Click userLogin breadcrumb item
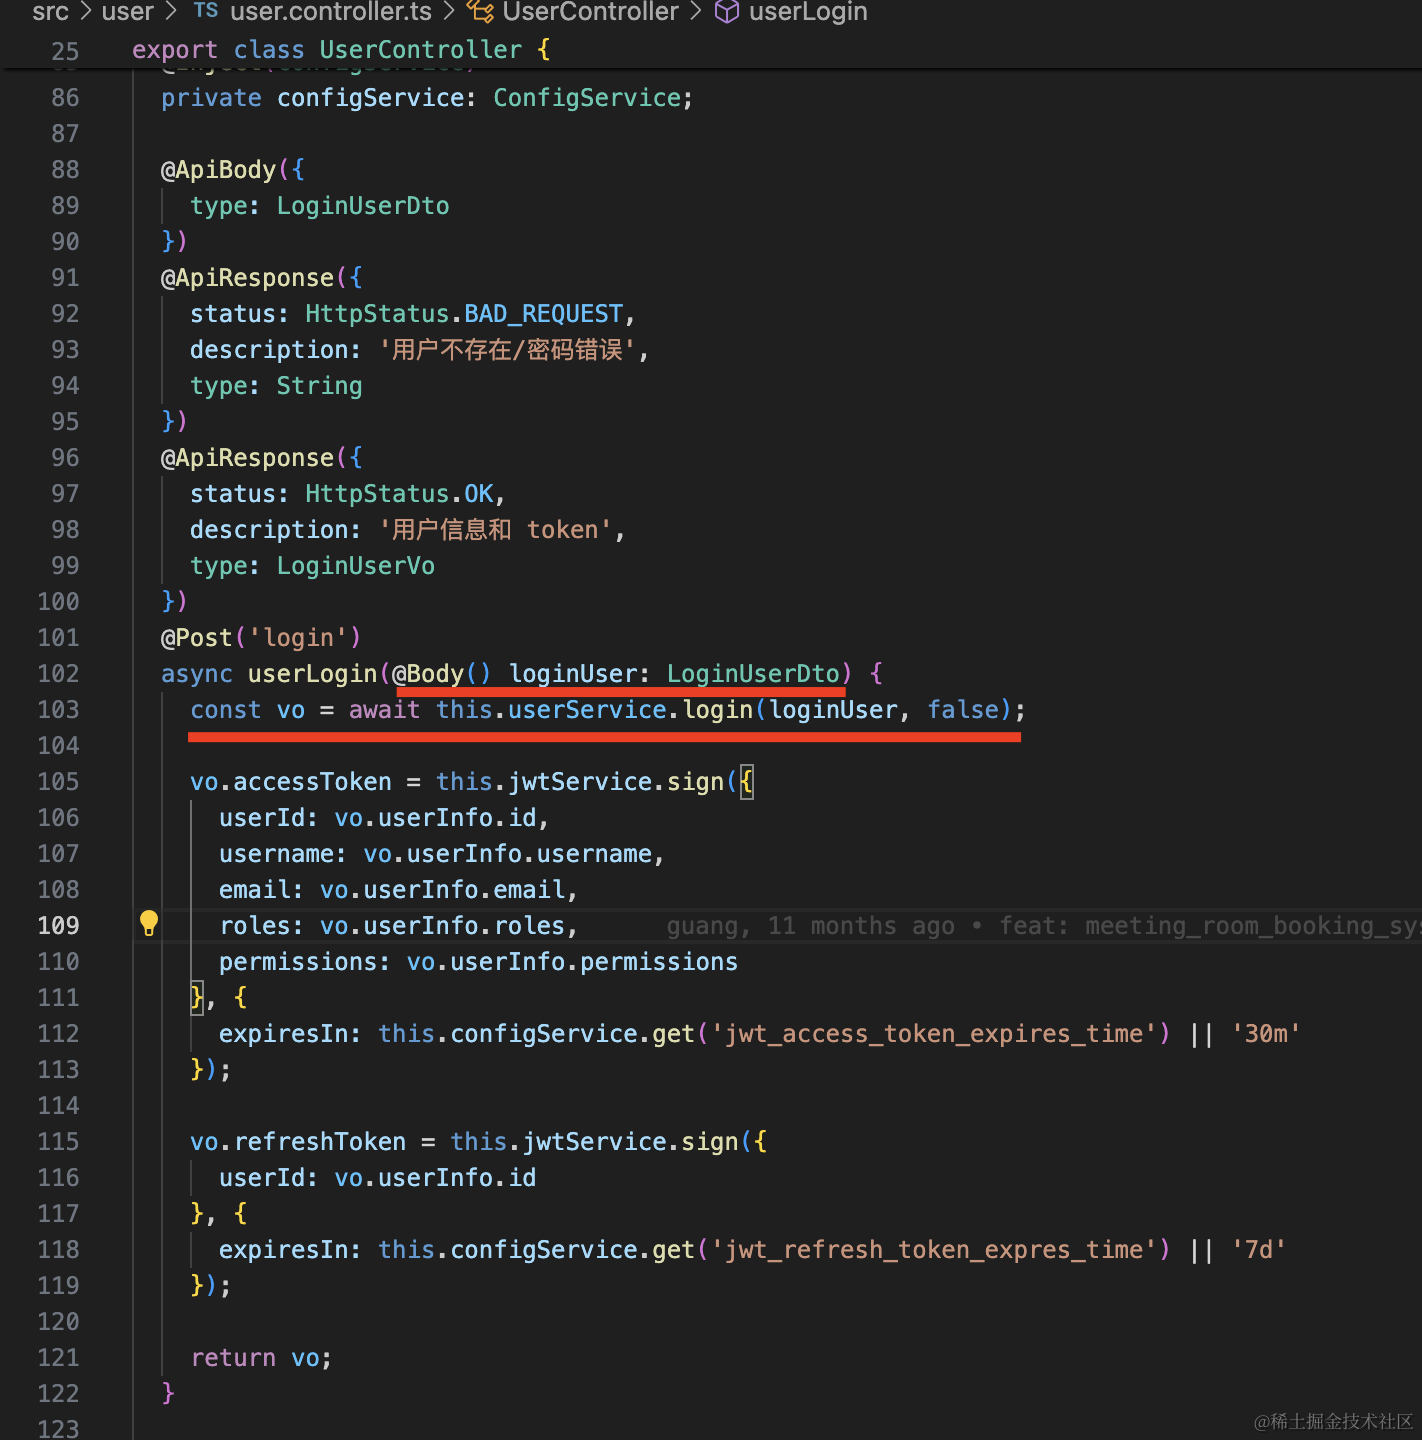 point(808,12)
